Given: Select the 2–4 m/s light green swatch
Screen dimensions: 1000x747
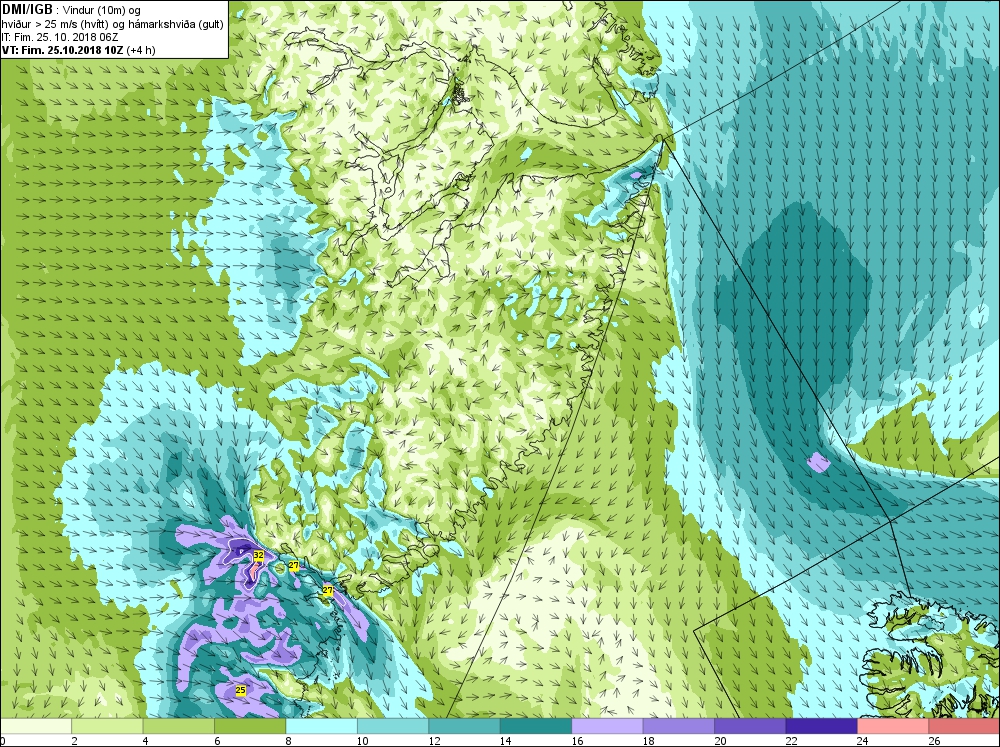Looking at the screenshot, I should click(x=107, y=727).
